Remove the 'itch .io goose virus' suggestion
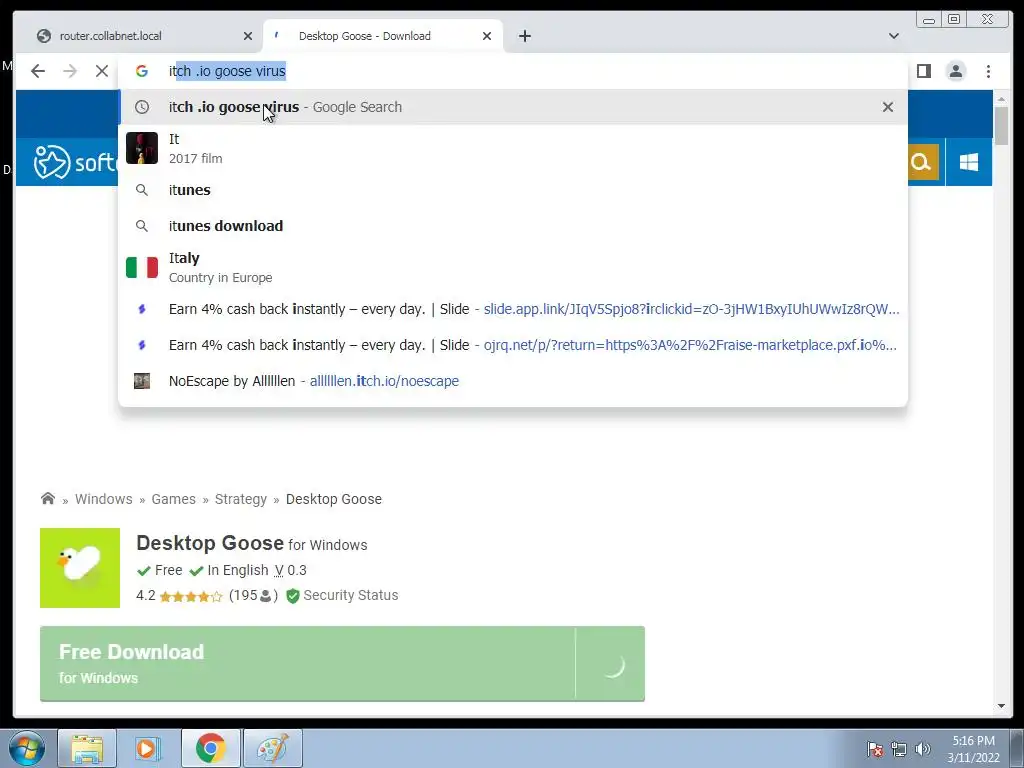1024x768 pixels. tap(888, 107)
